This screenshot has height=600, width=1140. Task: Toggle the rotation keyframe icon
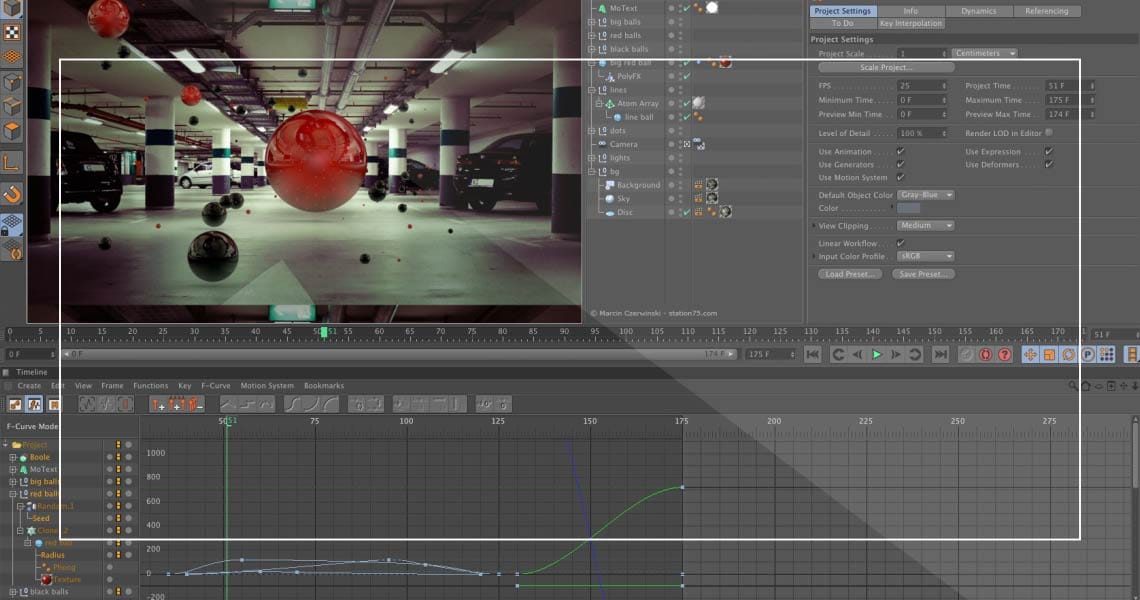tap(1068, 355)
